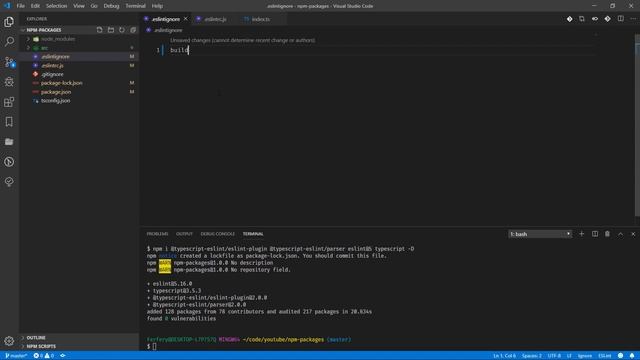Split the editor to the right
The height and width of the screenshot is (360, 640).
point(620,19)
